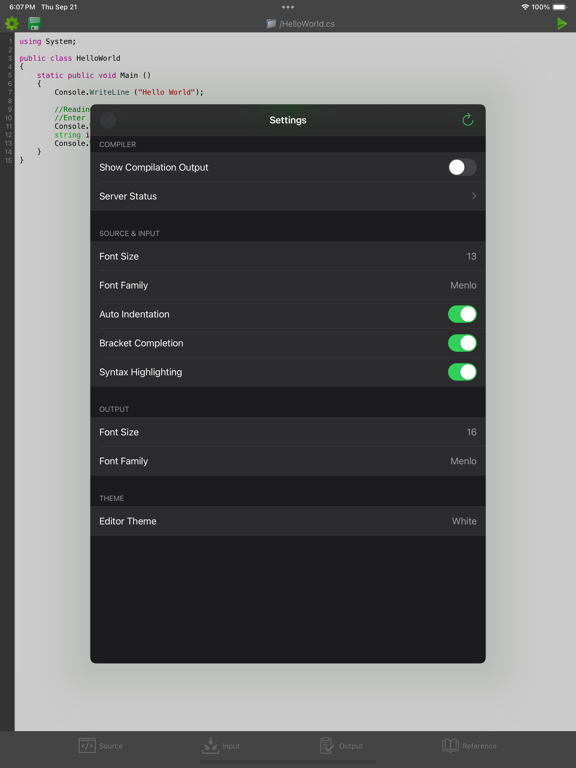Disable Bracket Completion switch
This screenshot has height=768, width=576.
tap(462, 343)
